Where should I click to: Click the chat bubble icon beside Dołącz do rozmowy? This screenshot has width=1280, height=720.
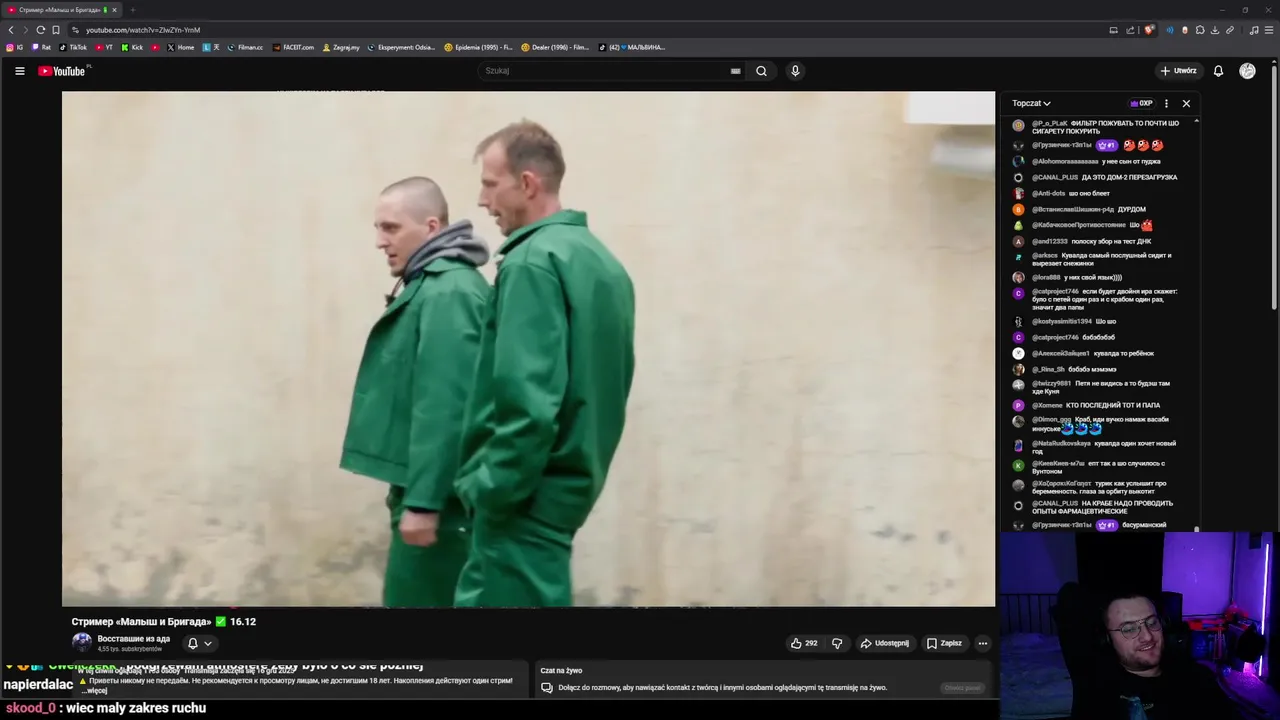point(547,688)
